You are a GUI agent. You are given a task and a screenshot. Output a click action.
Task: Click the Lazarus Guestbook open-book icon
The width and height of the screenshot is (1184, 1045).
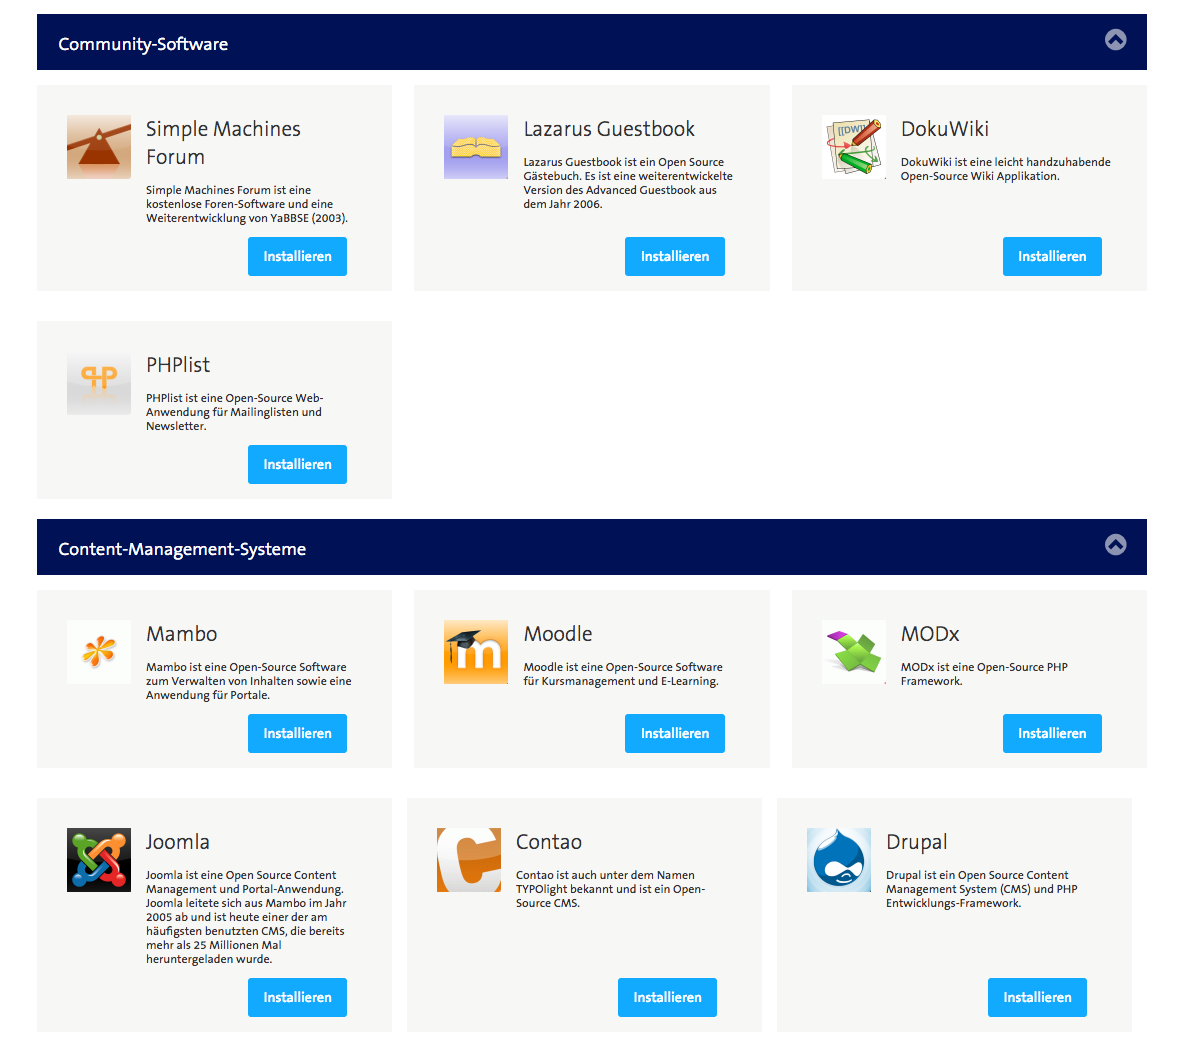pos(476,147)
